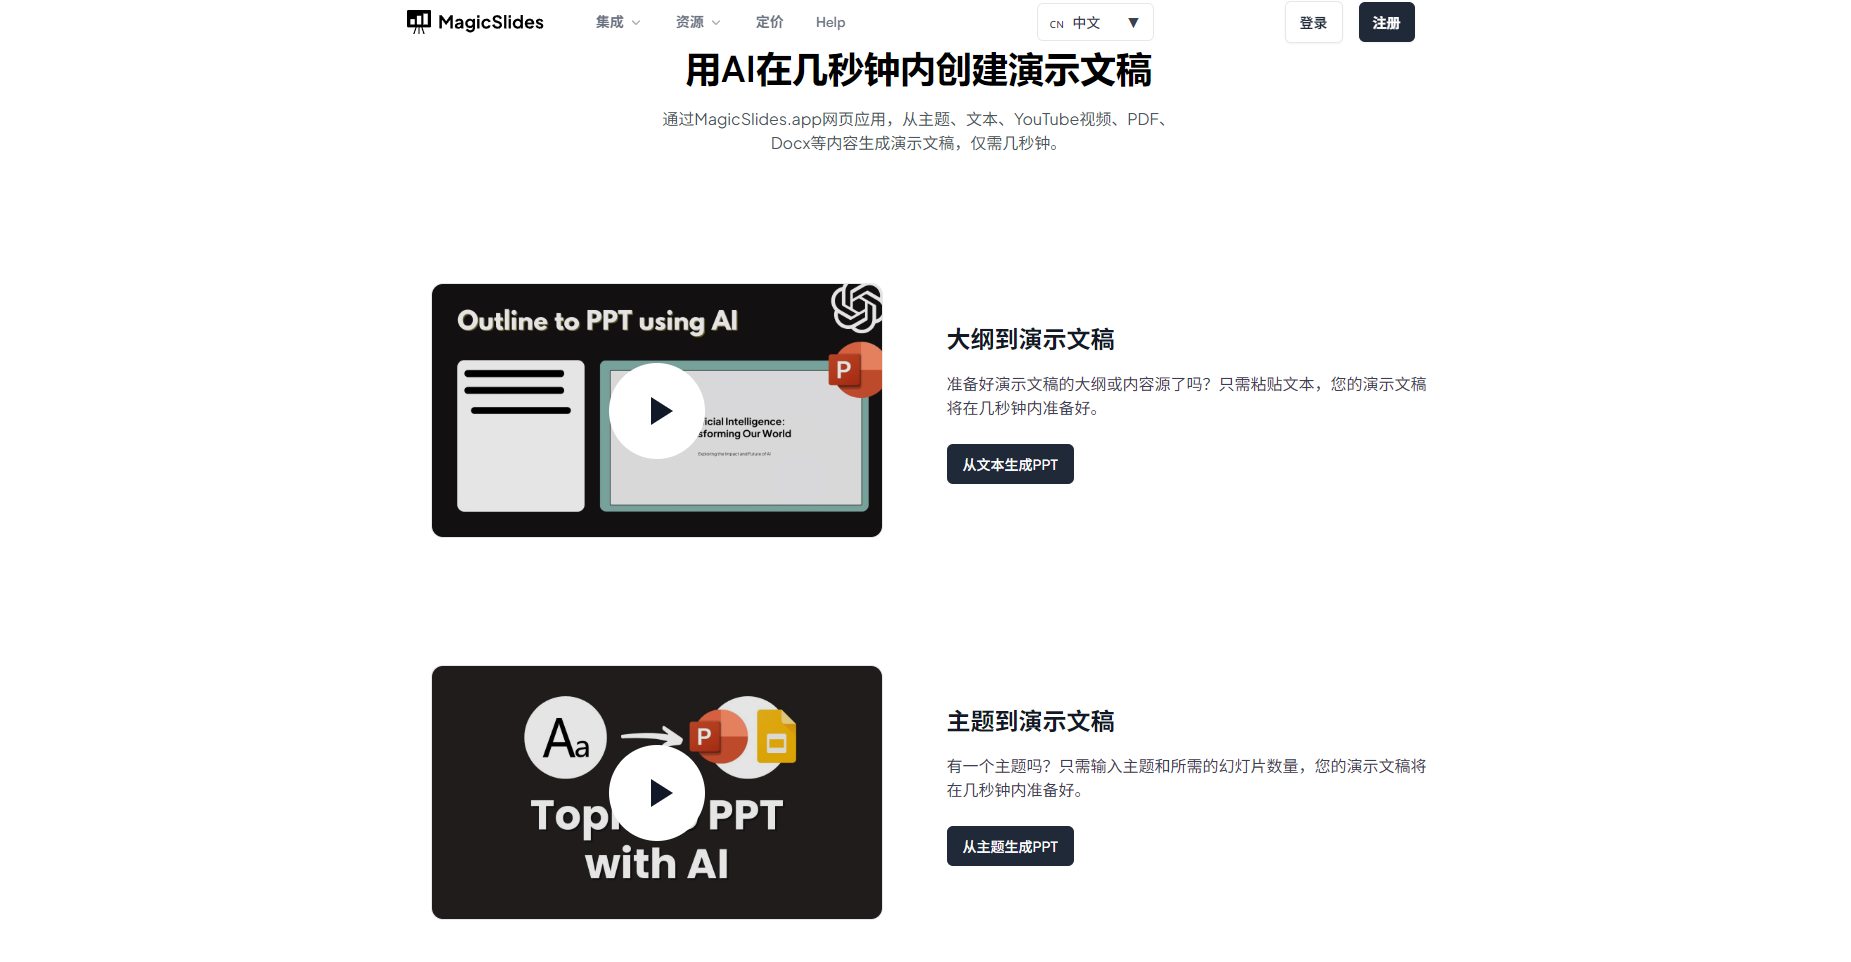Play the Topic to PPT video

click(x=657, y=791)
